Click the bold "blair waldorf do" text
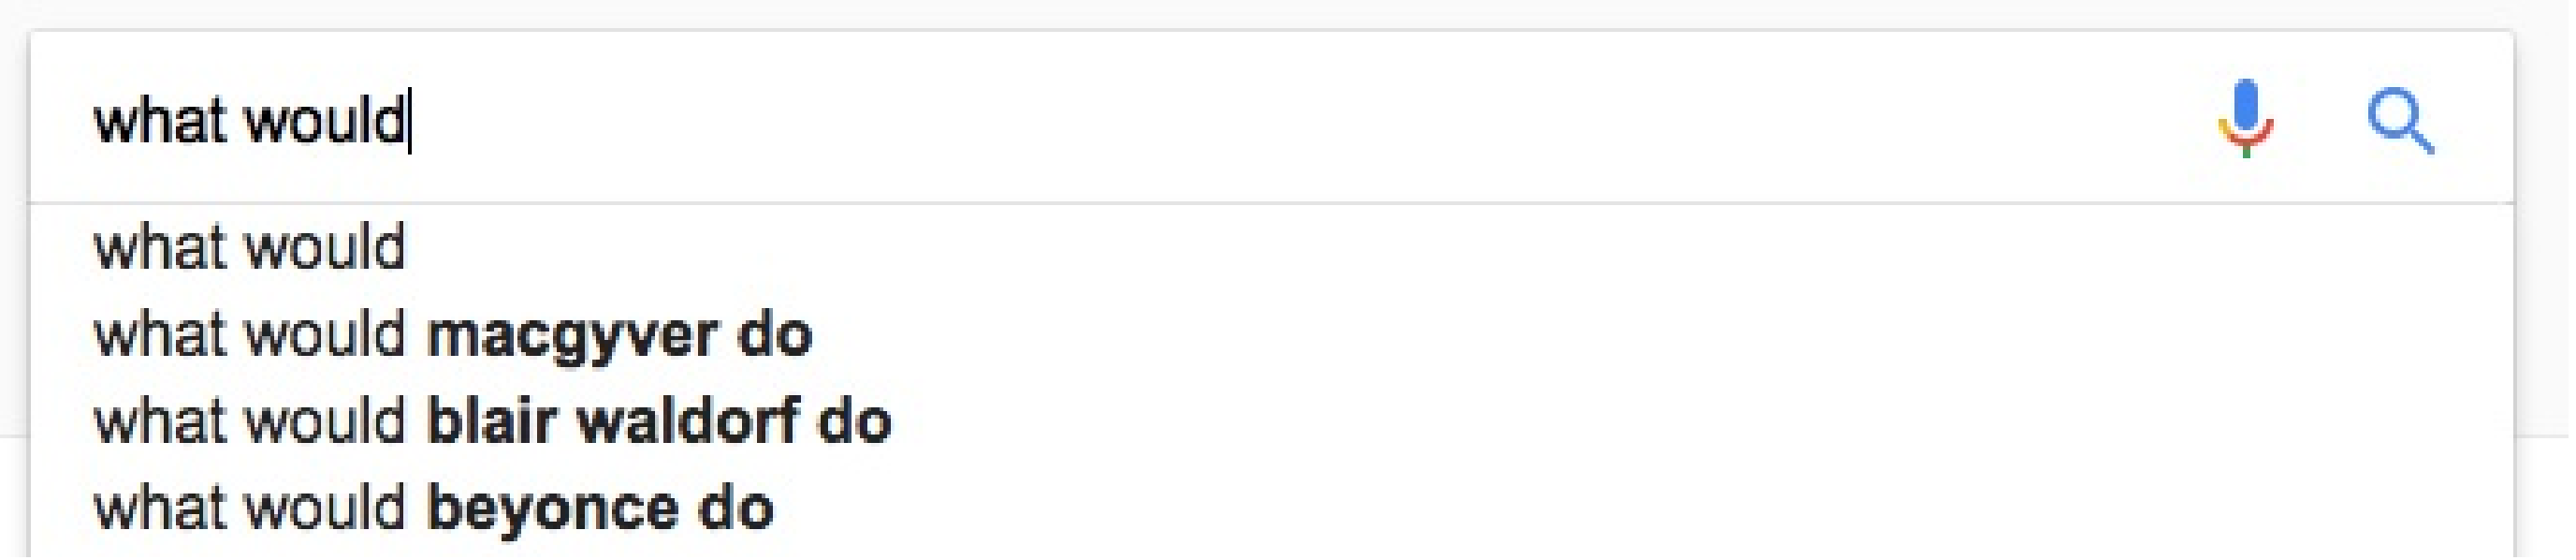Viewport: 2576px width, 560px height. (659, 421)
